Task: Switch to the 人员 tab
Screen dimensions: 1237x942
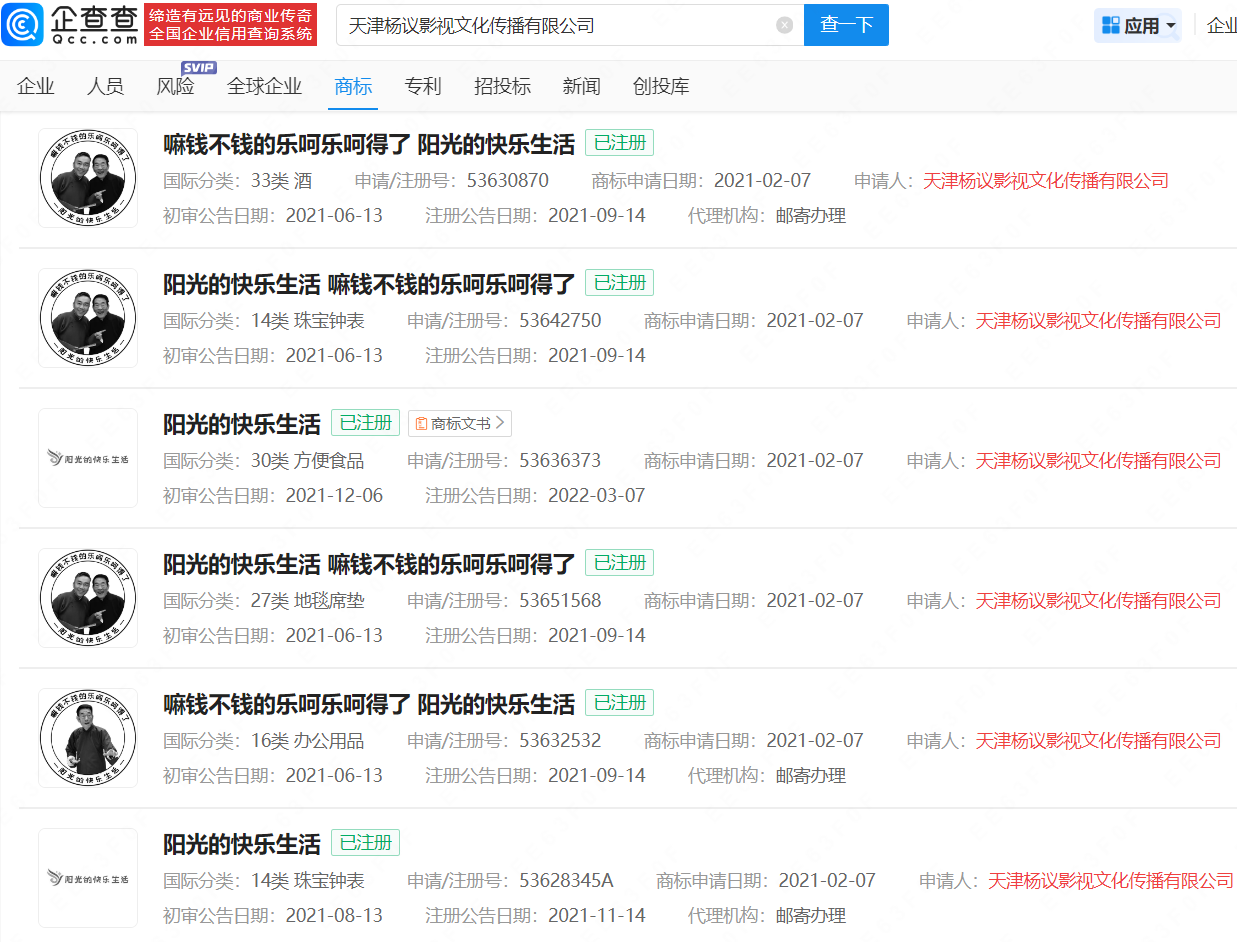Action: pos(105,86)
